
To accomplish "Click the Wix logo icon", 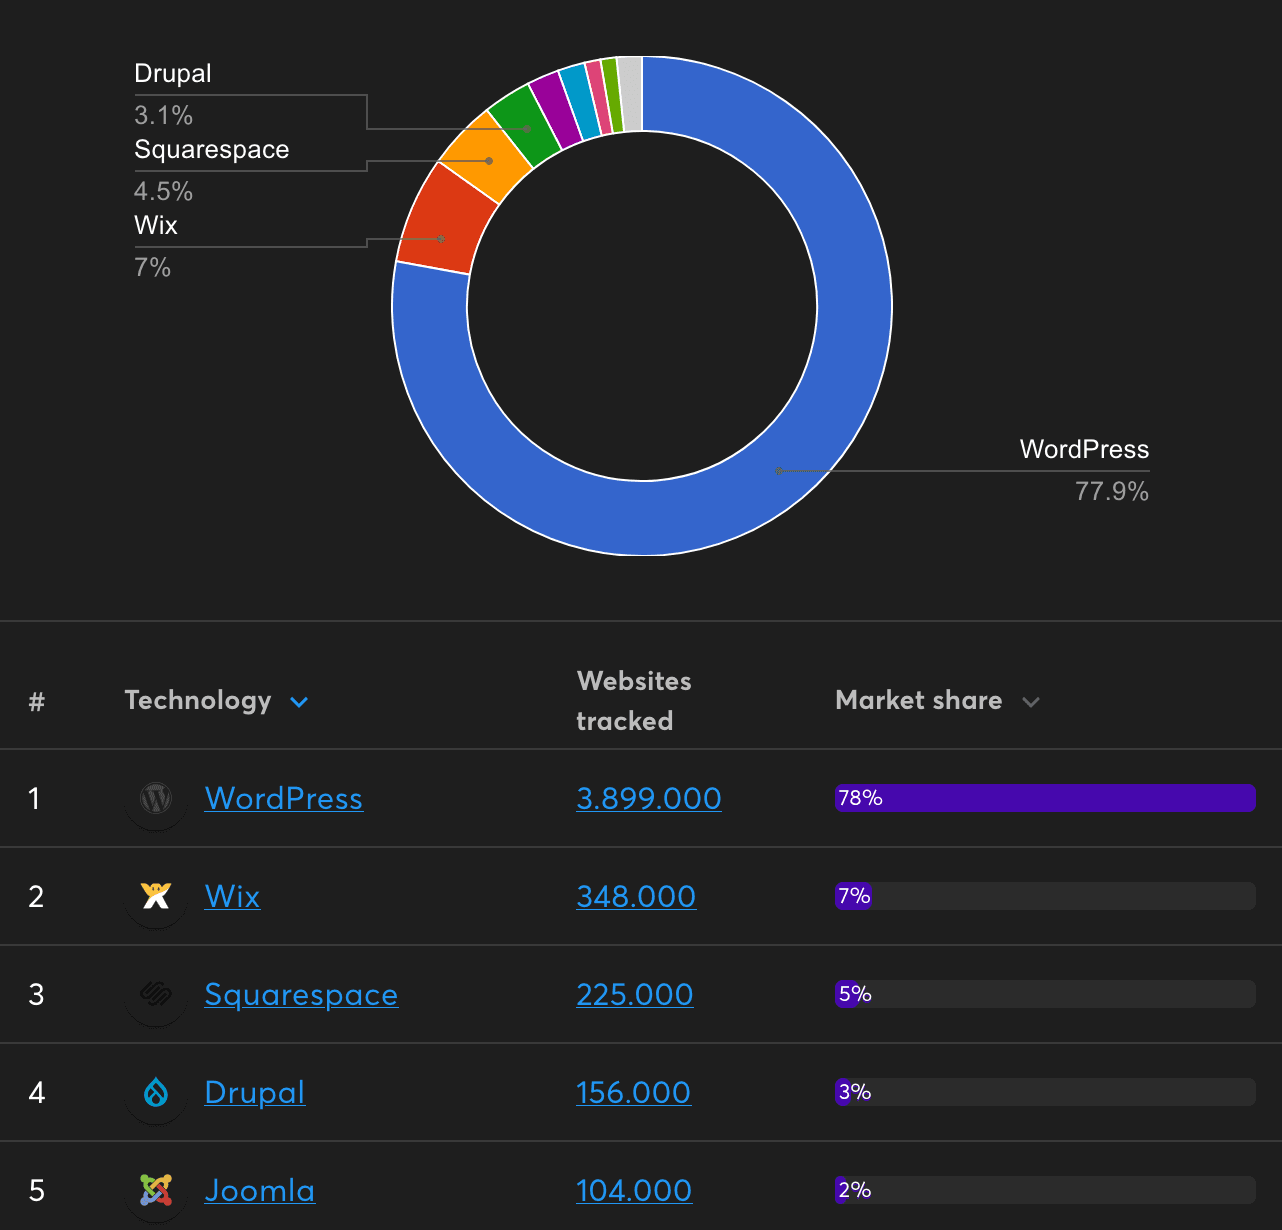I will click(x=156, y=896).
